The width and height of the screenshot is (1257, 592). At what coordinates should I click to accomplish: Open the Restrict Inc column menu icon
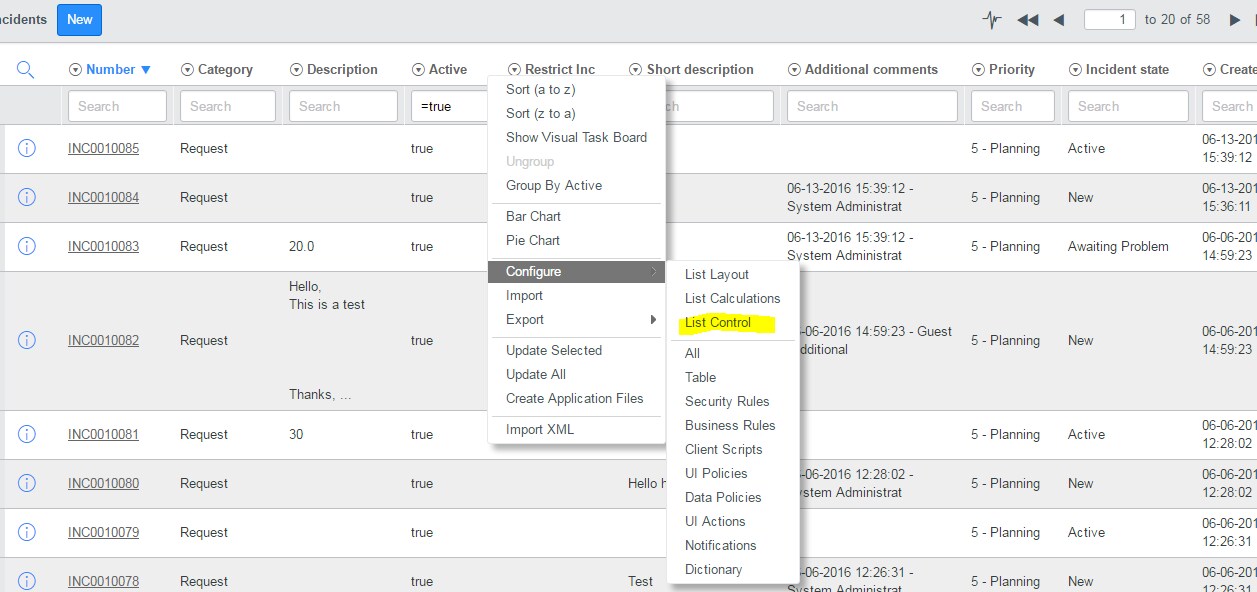click(x=514, y=70)
